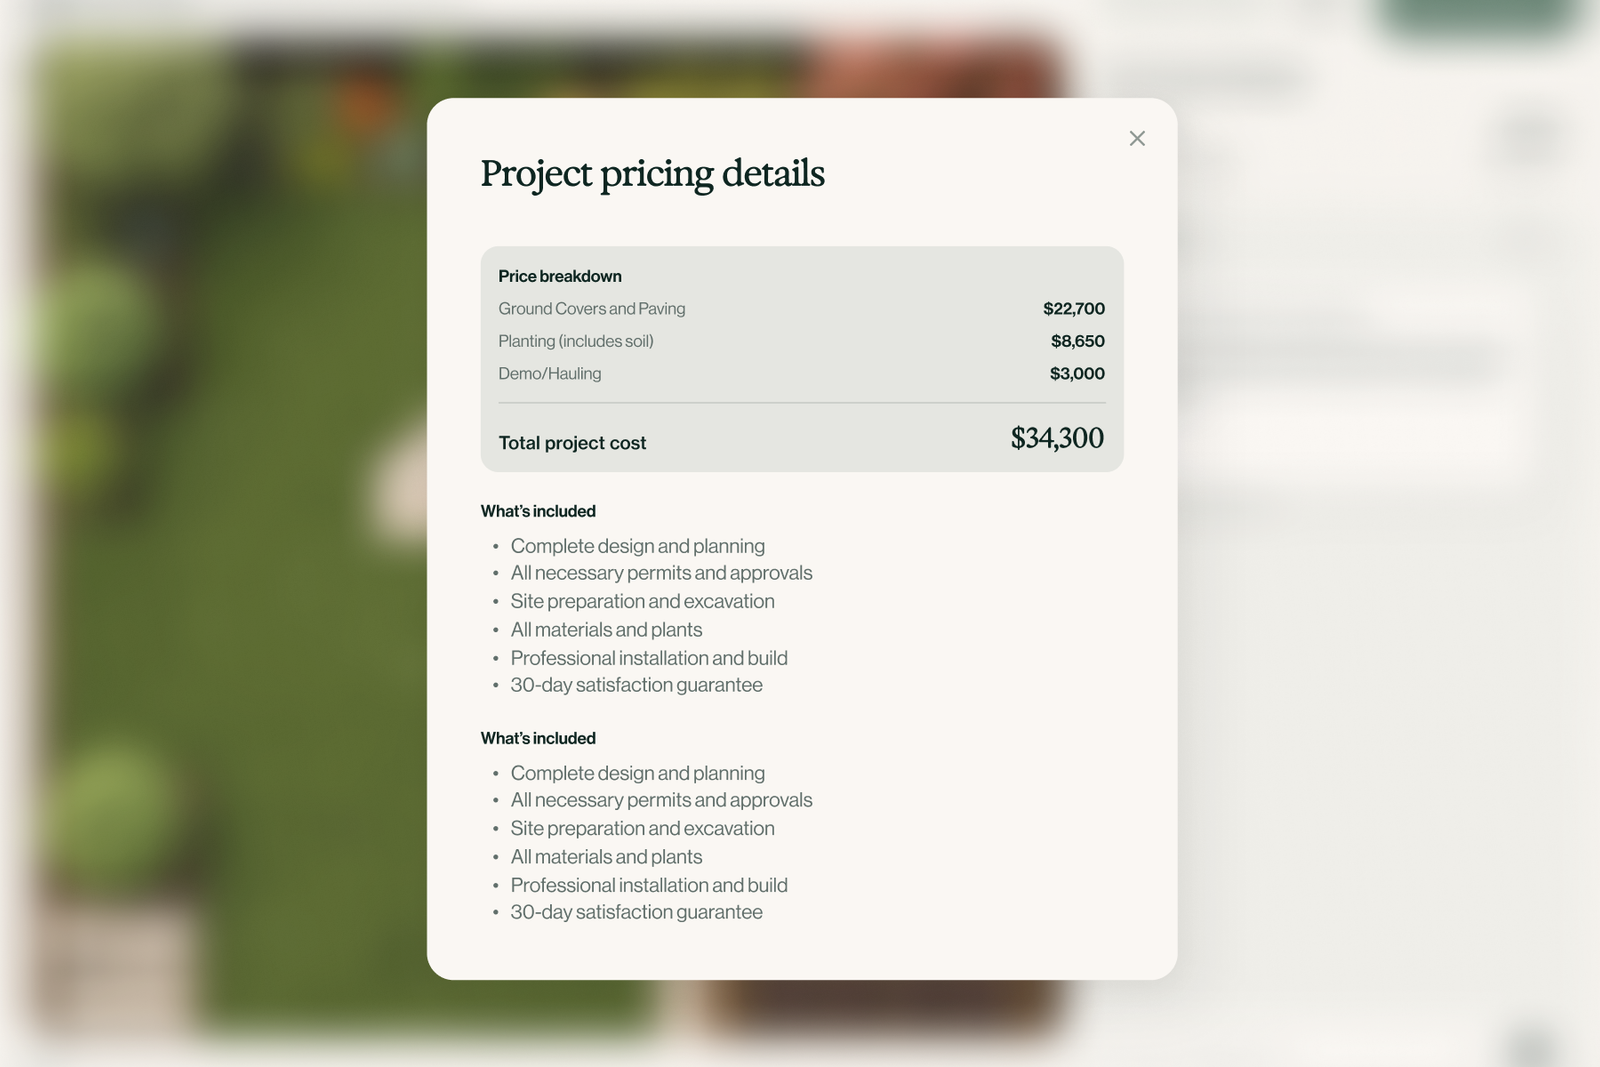Image resolution: width=1600 pixels, height=1067 pixels.
Task: Click the $22,700 amount
Action: pos(1074,308)
